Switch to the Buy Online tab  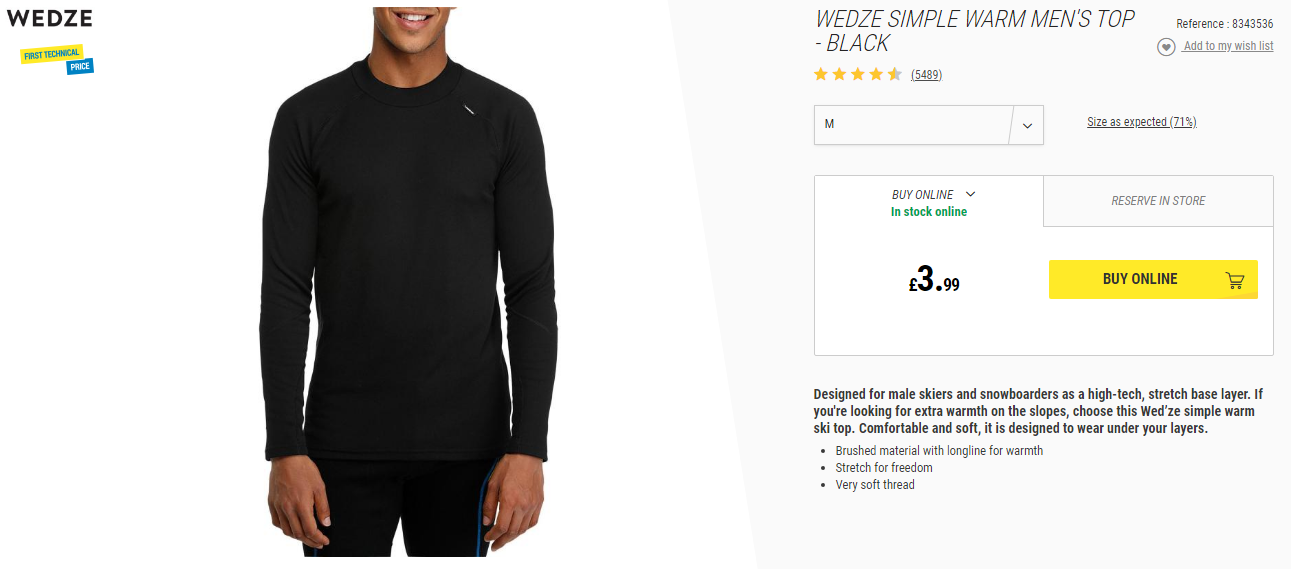point(929,201)
